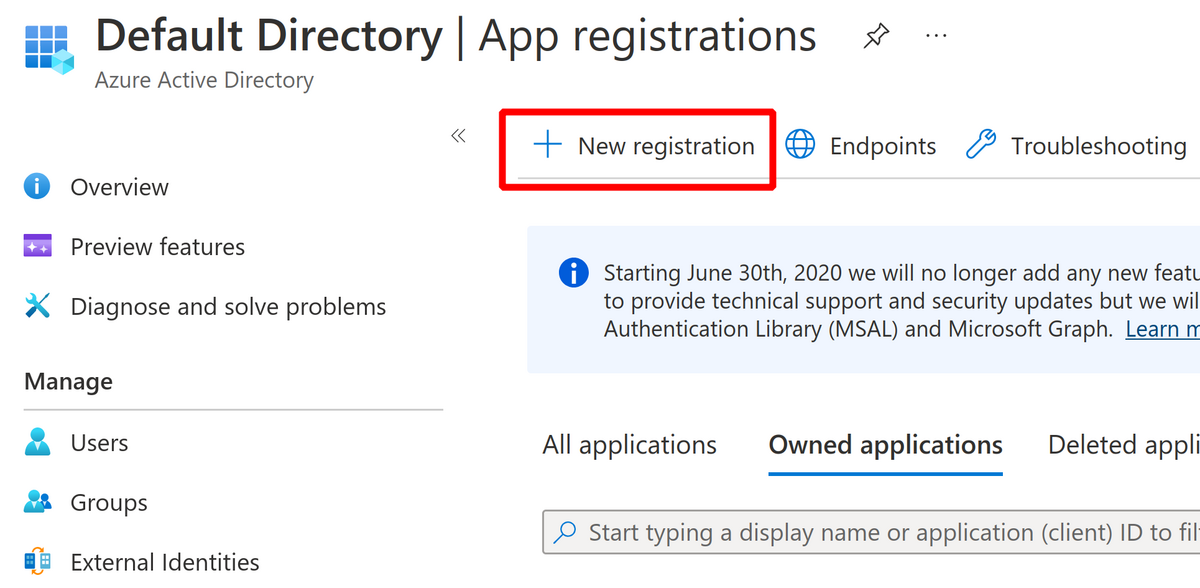Screen dimensions: 1200x588
Task: Pin App registrations to dashboard
Action: [x=875, y=35]
